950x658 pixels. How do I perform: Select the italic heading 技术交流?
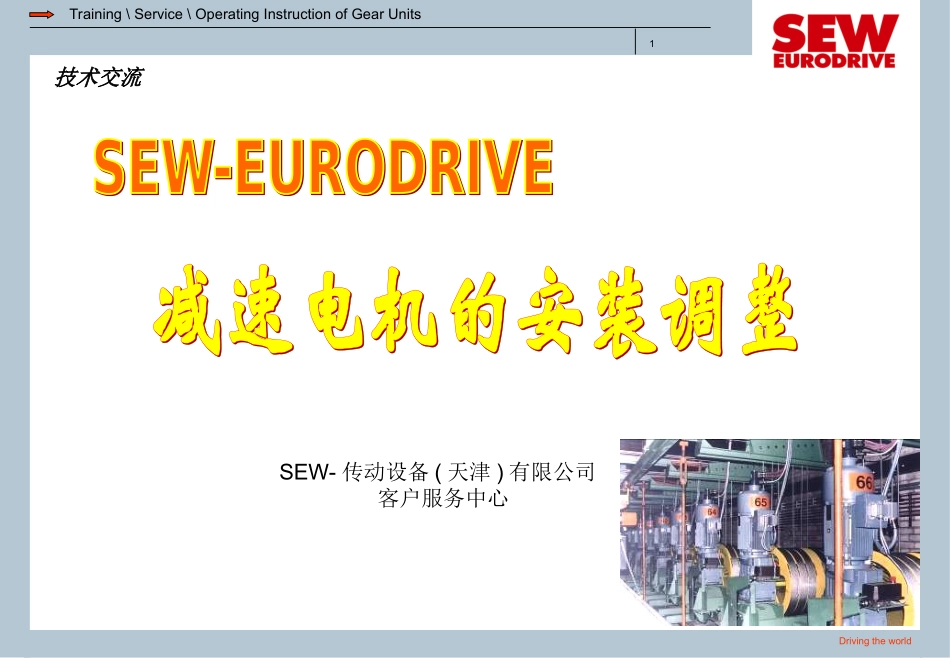[x=99, y=78]
